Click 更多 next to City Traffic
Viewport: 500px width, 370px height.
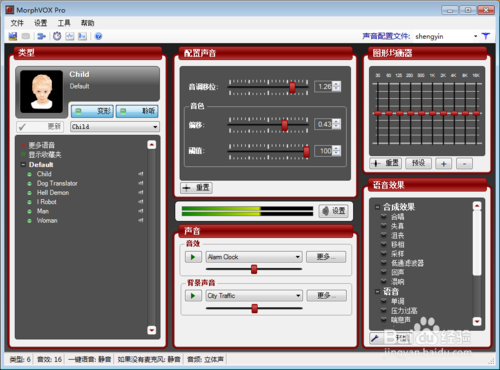tap(327, 296)
